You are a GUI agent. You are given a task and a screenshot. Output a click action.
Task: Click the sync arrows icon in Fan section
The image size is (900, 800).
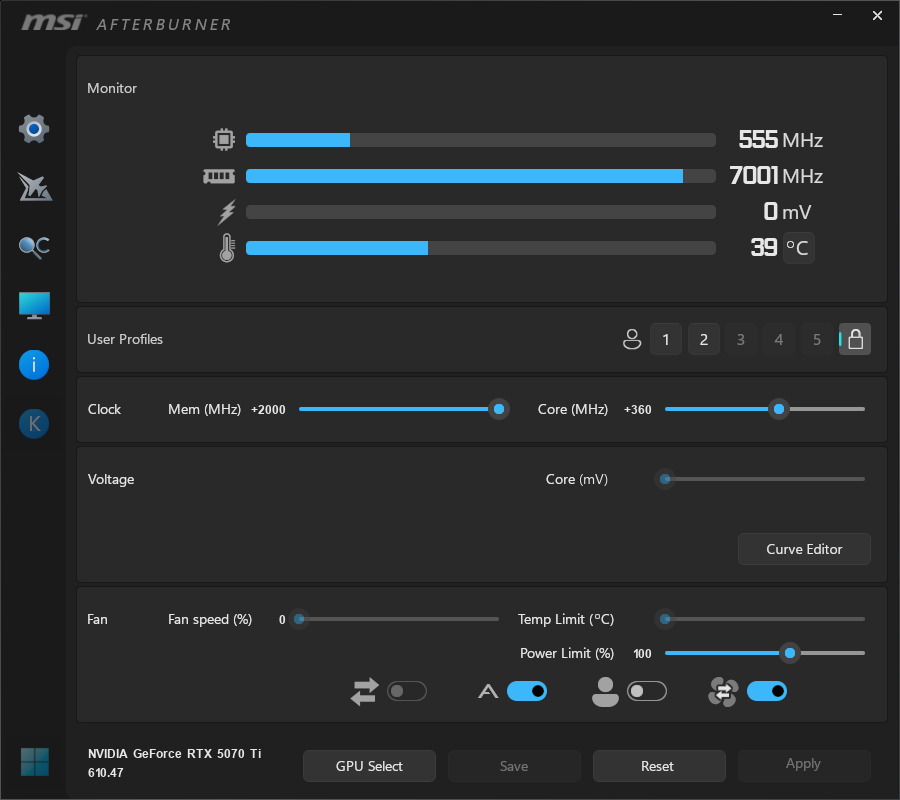[x=364, y=692]
